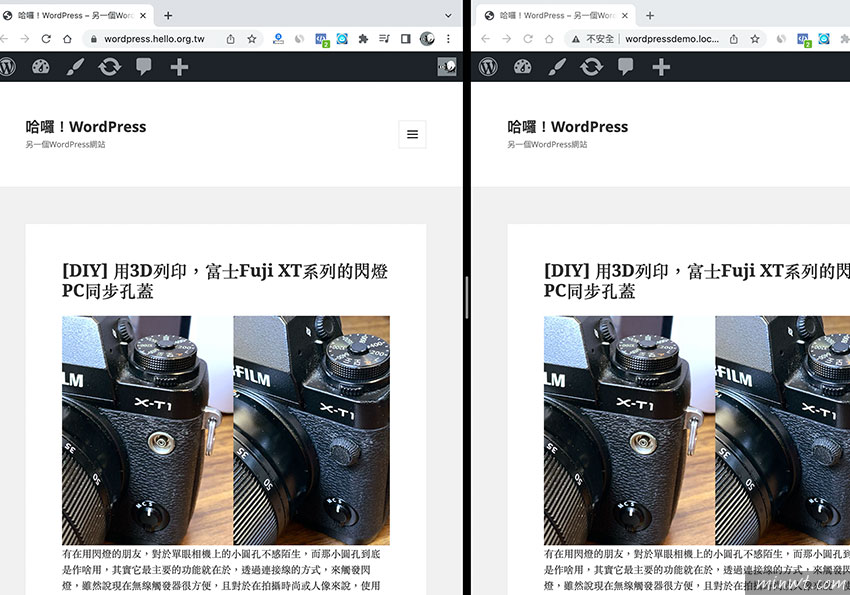This screenshot has width=850, height=595.
Task: Open Chrome three-dot menu in hello.org.tw browser
Action: point(448,38)
